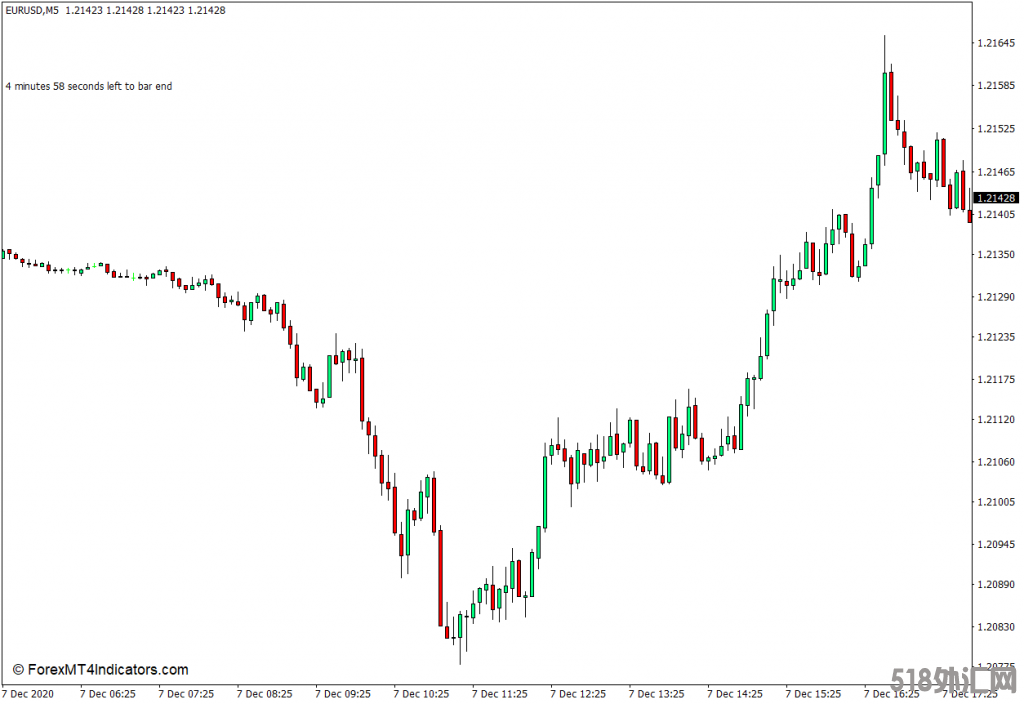Click the 1.21645 price axis label
Viewport: 1024px width, 704px height.
[997, 43]
